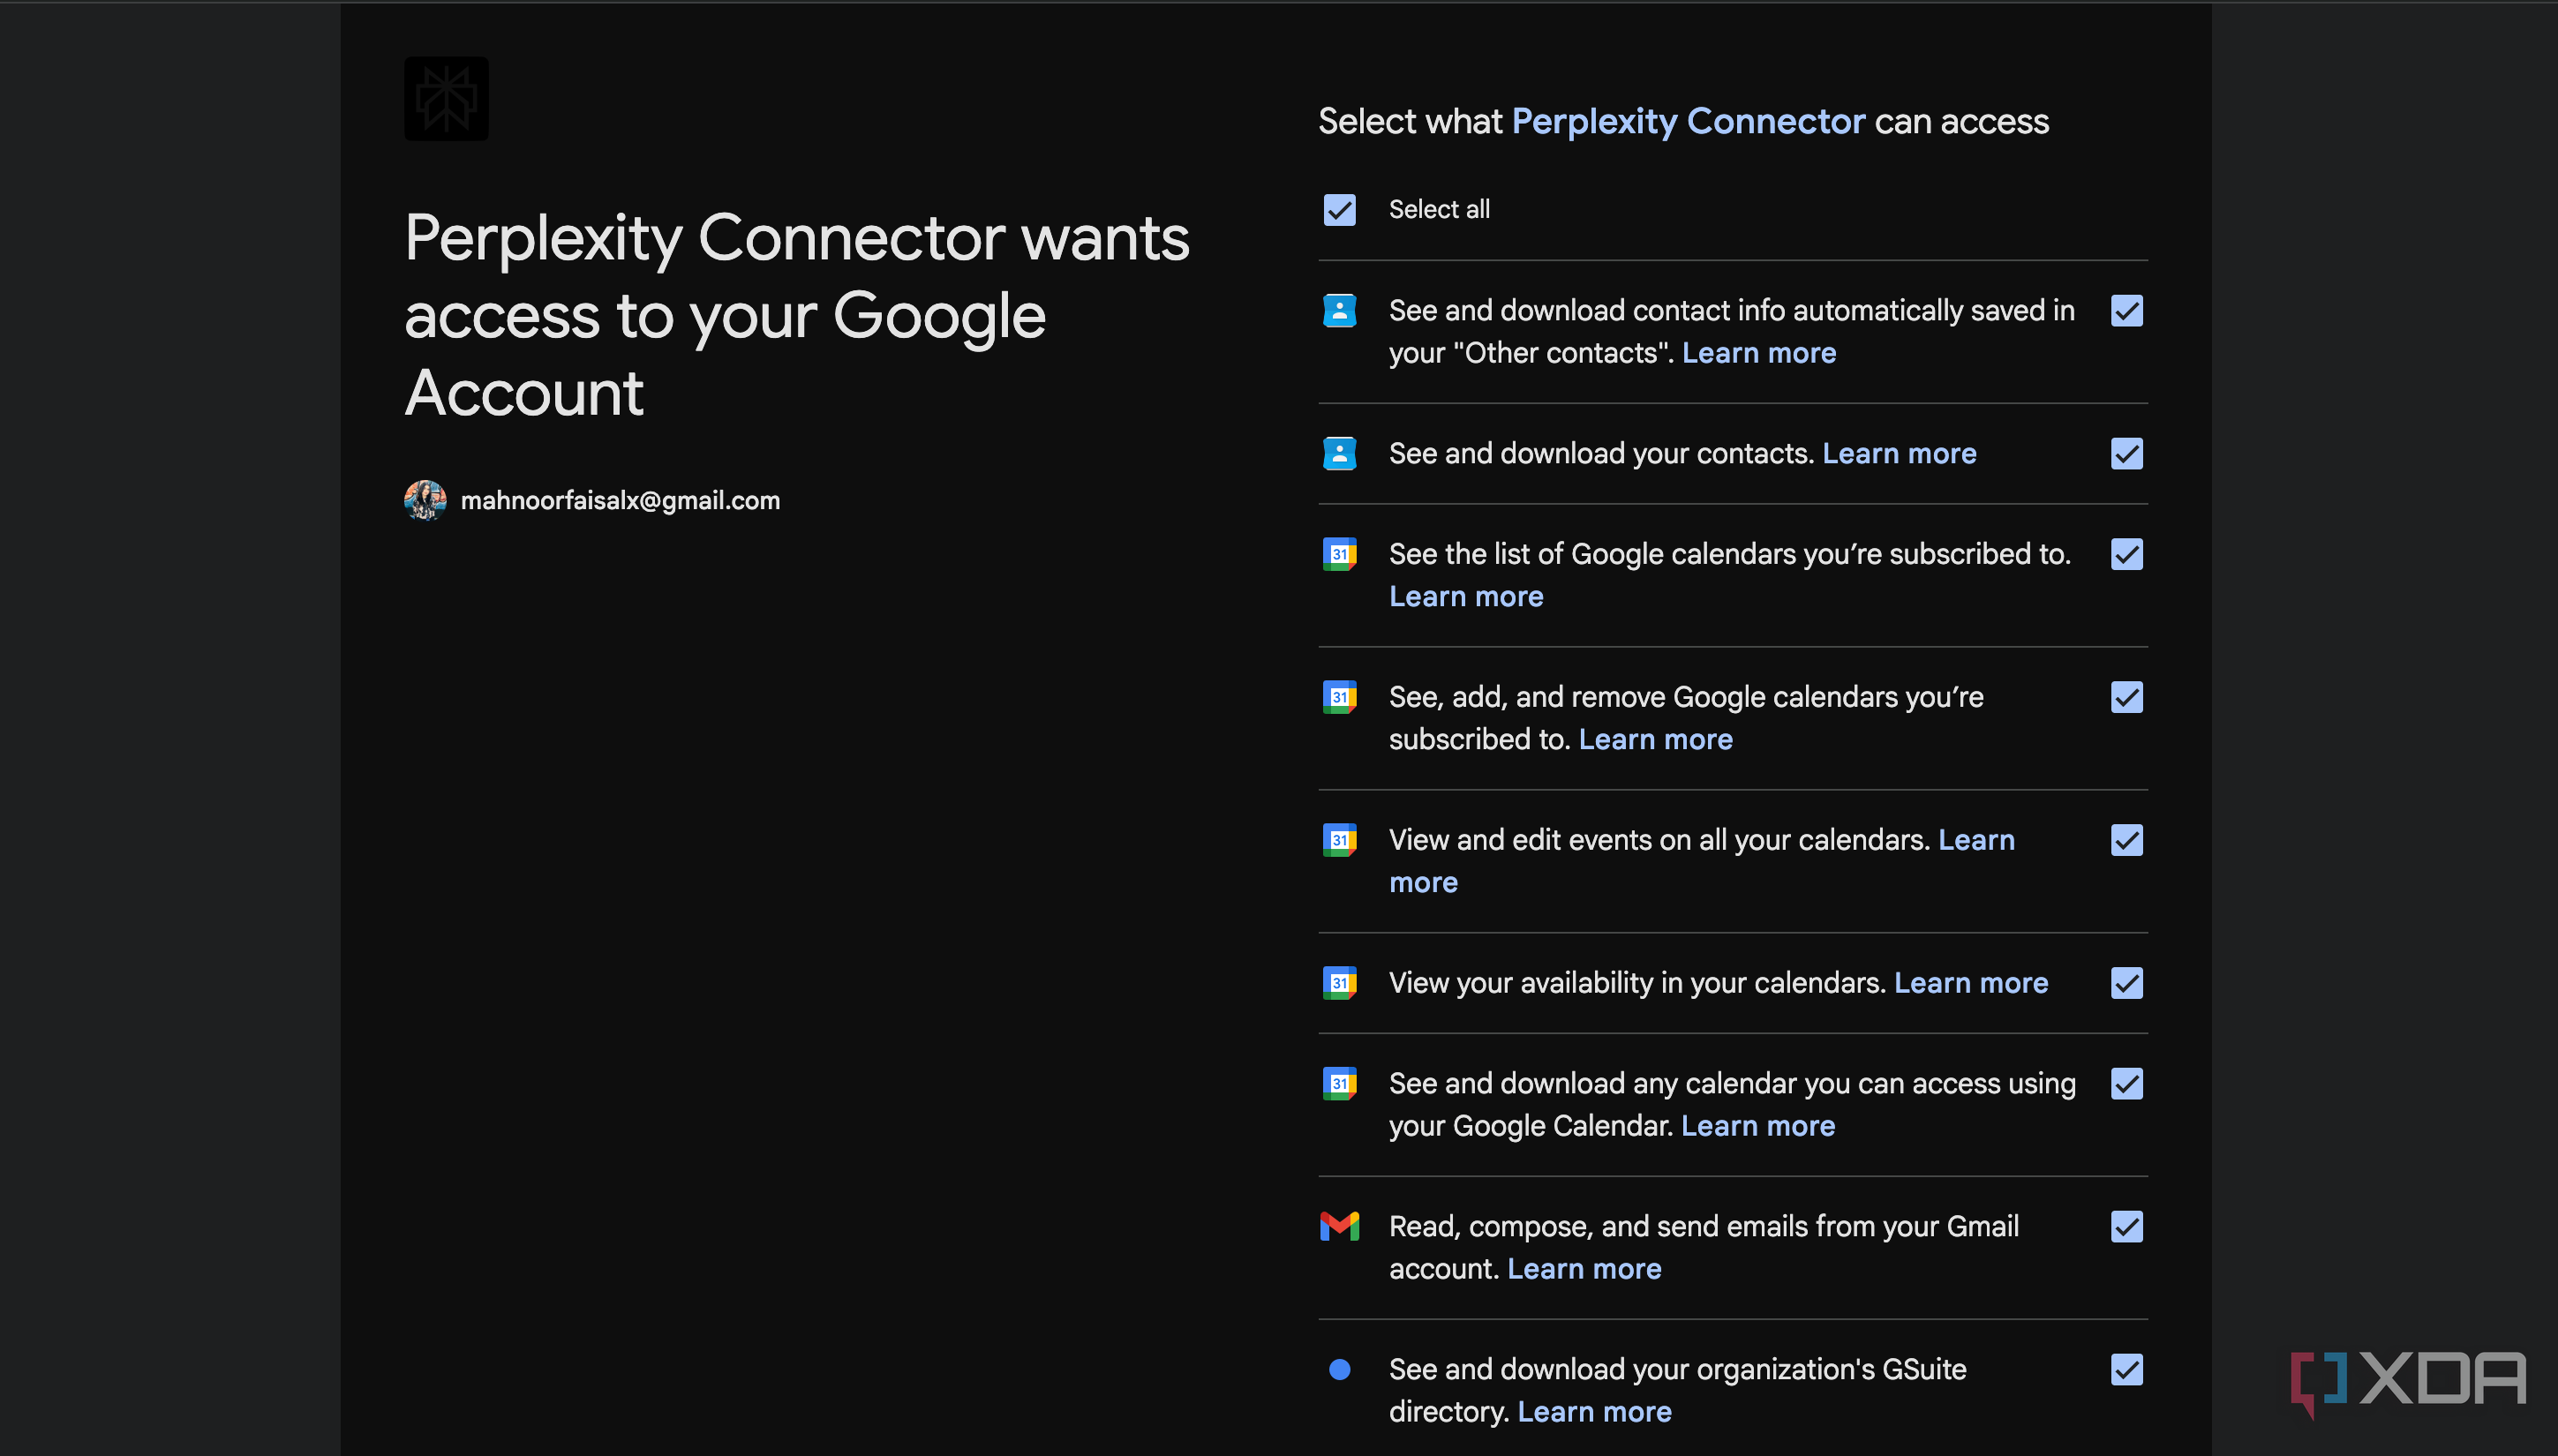Open Learn more for "Other contacts" permission
The width and height of the screenshot is (2558, 1456).
pyautogui.click(x=1759, y=353)
